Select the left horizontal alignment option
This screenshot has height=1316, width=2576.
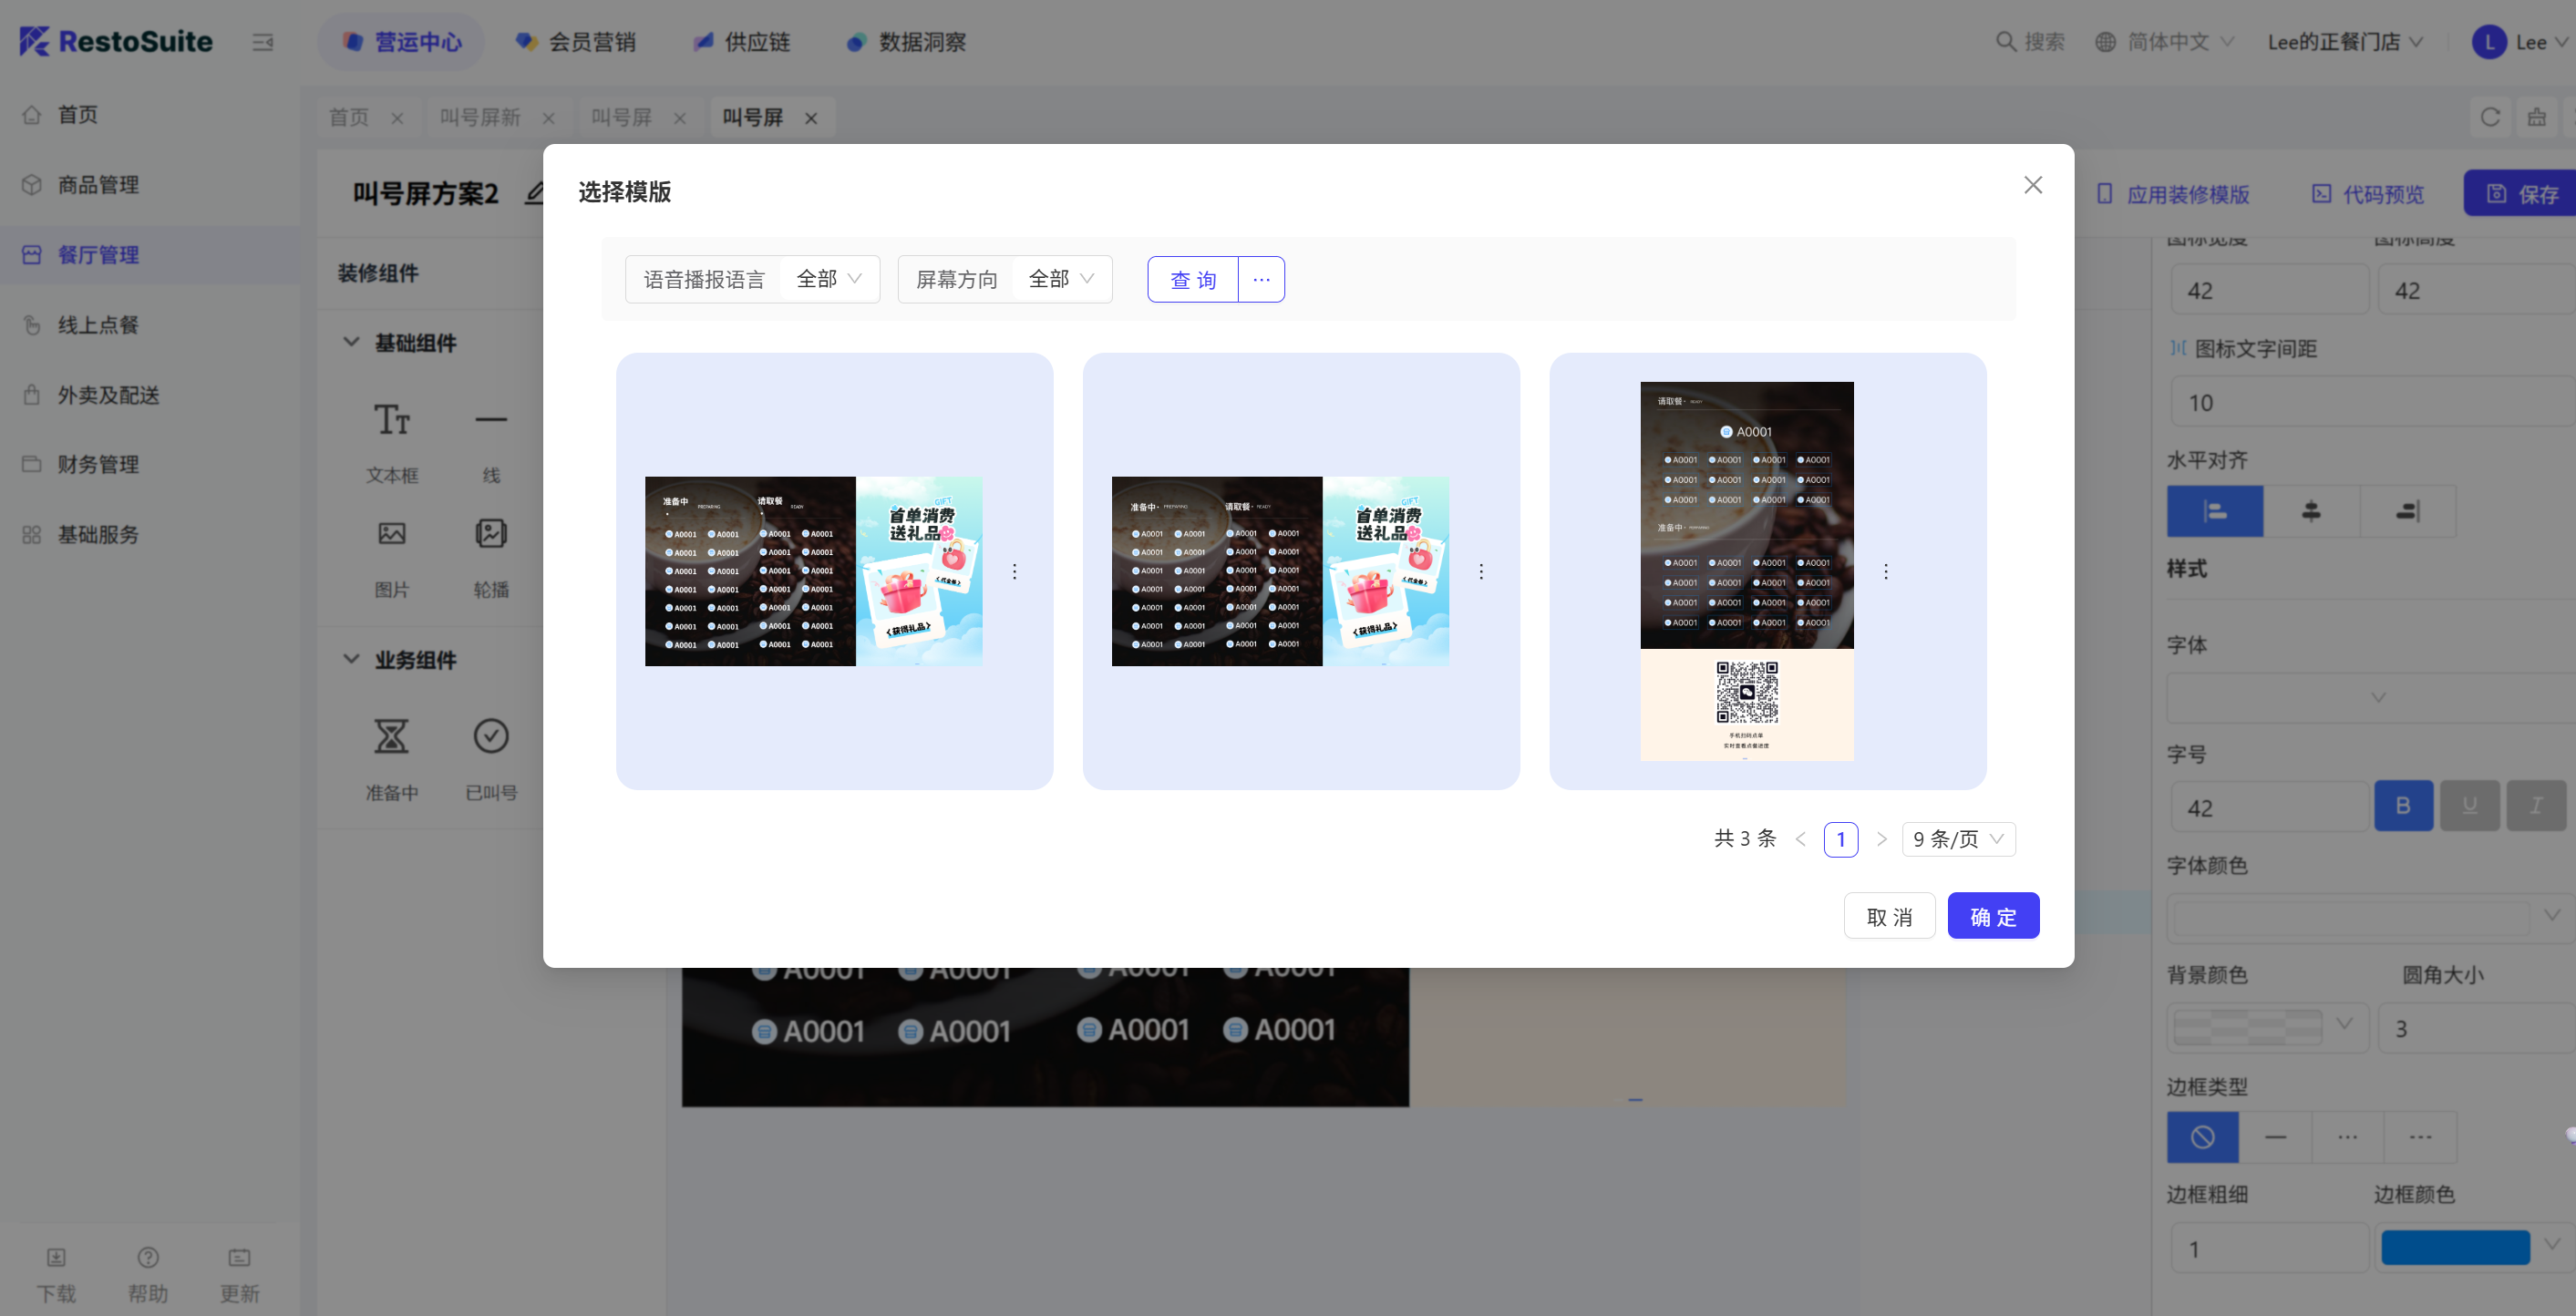(2214, 511)
